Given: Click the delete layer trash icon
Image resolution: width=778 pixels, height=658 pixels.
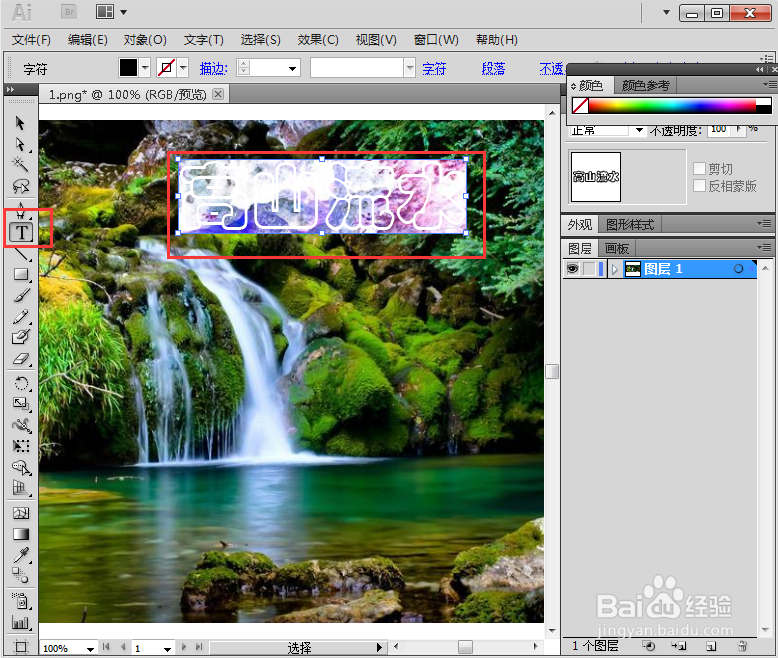Looking at the screenshot, I should (742, 646).
